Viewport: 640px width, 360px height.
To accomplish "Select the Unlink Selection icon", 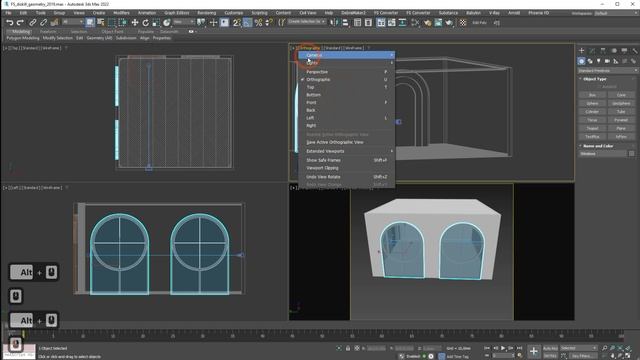I will tap(43, 22).
